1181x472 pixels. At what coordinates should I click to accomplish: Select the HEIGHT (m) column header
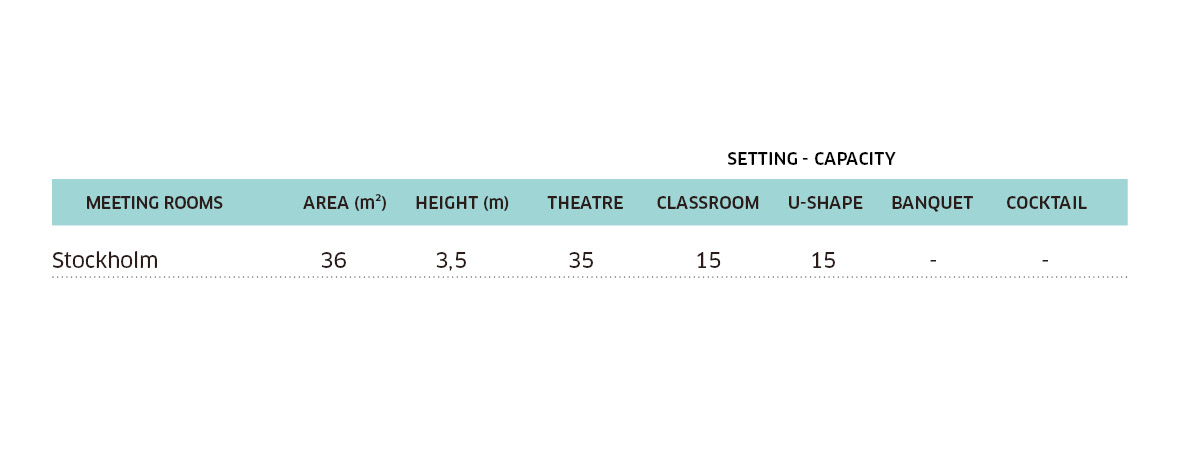(x=462, y=203)
